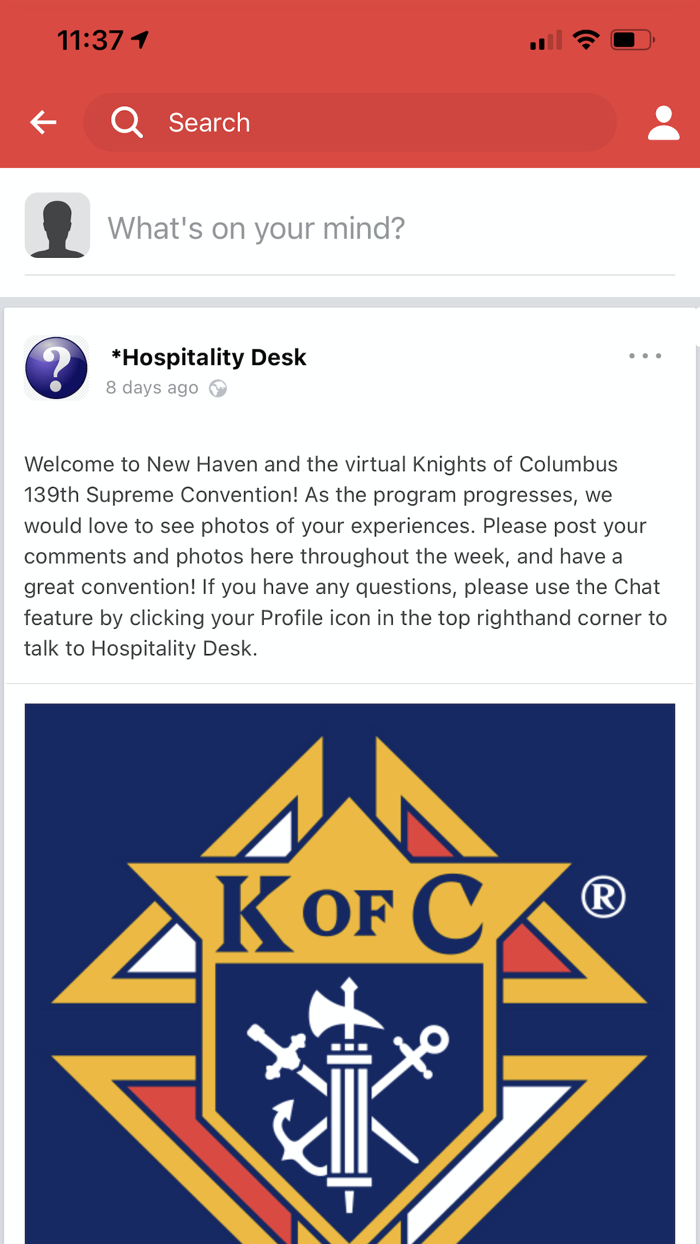This screenshot has width=700, height=1244.
Task: Tap the Hospitality Desk question mark avatar
Action: [56, 367]
